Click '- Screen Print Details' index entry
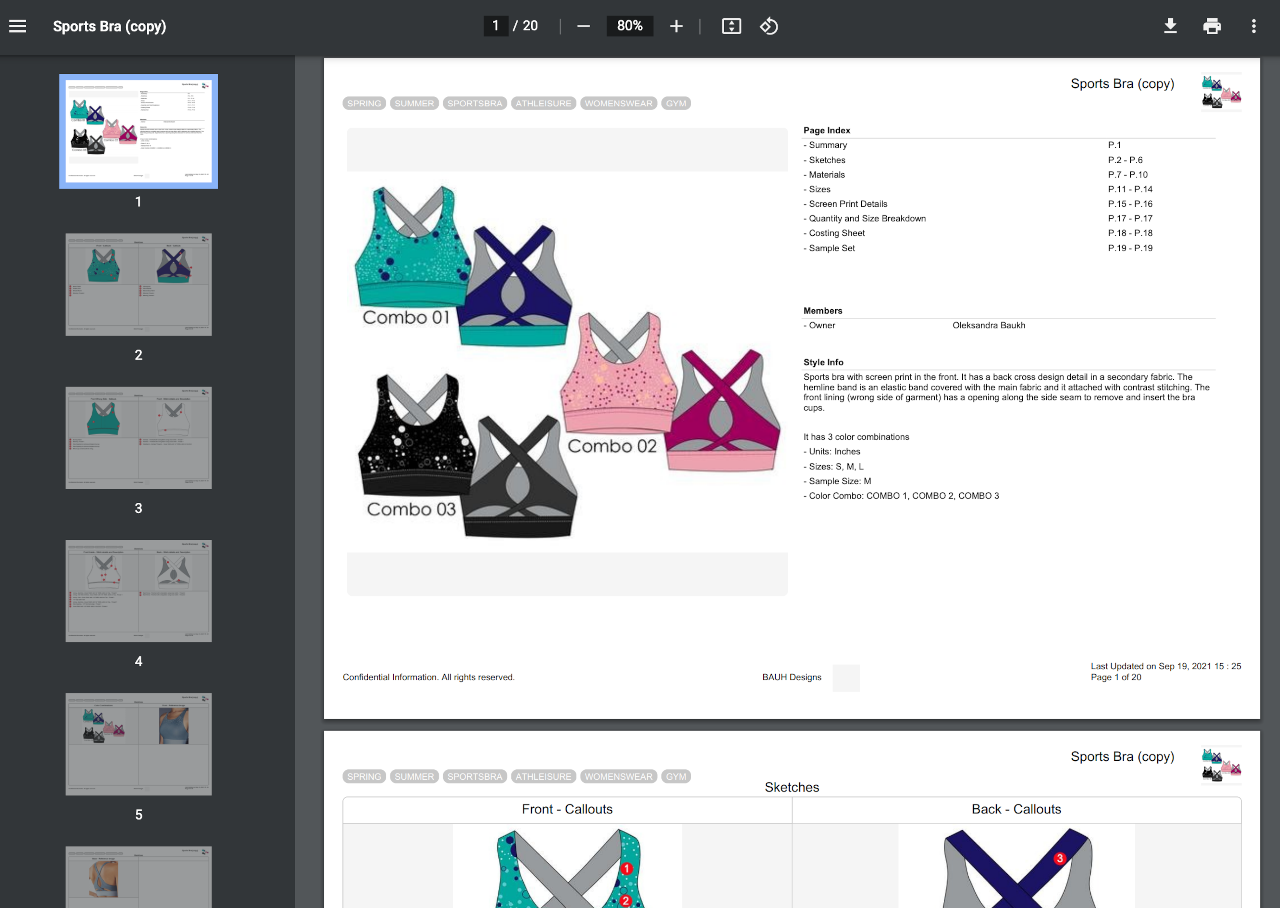The image size is (1280, 908). coord(846,204)
